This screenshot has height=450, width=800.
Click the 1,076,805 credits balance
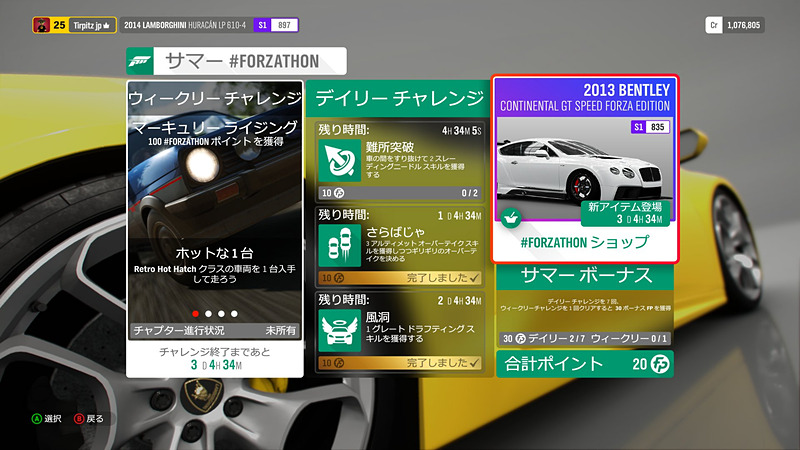click(x=743, y=25)
